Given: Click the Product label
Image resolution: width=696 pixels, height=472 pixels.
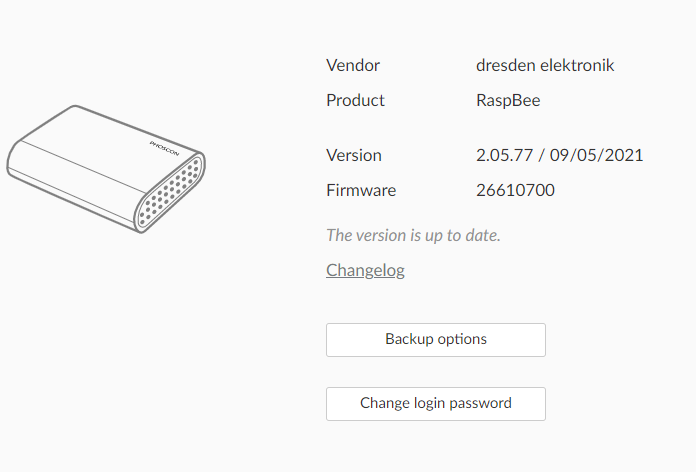Looking at the screenshot, I should (355, 100).
